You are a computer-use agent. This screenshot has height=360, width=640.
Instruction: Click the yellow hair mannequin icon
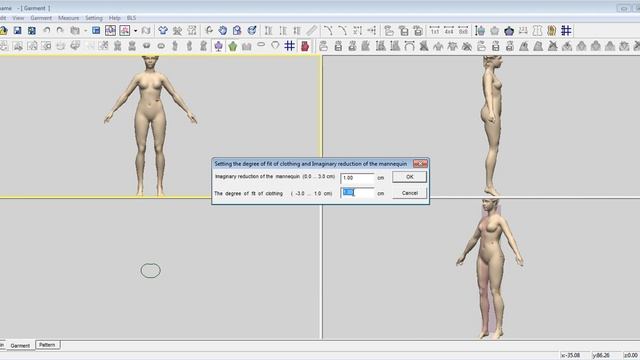(552, 31)
